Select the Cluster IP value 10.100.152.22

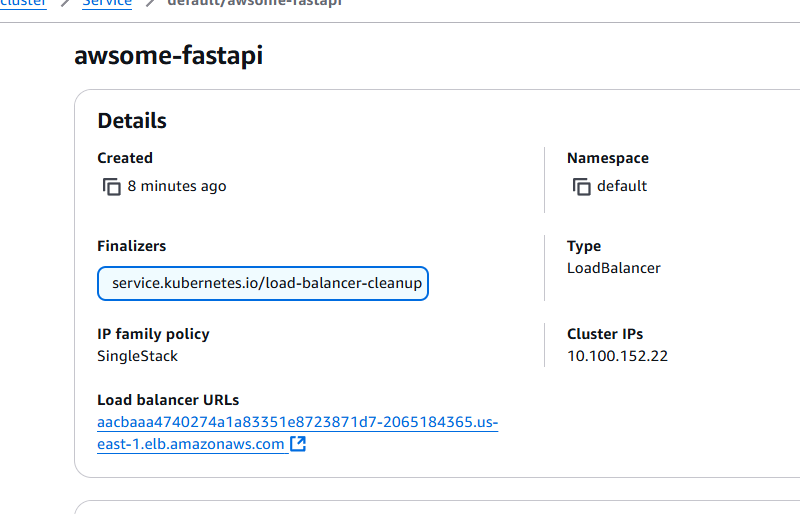(x=617, y=356)
